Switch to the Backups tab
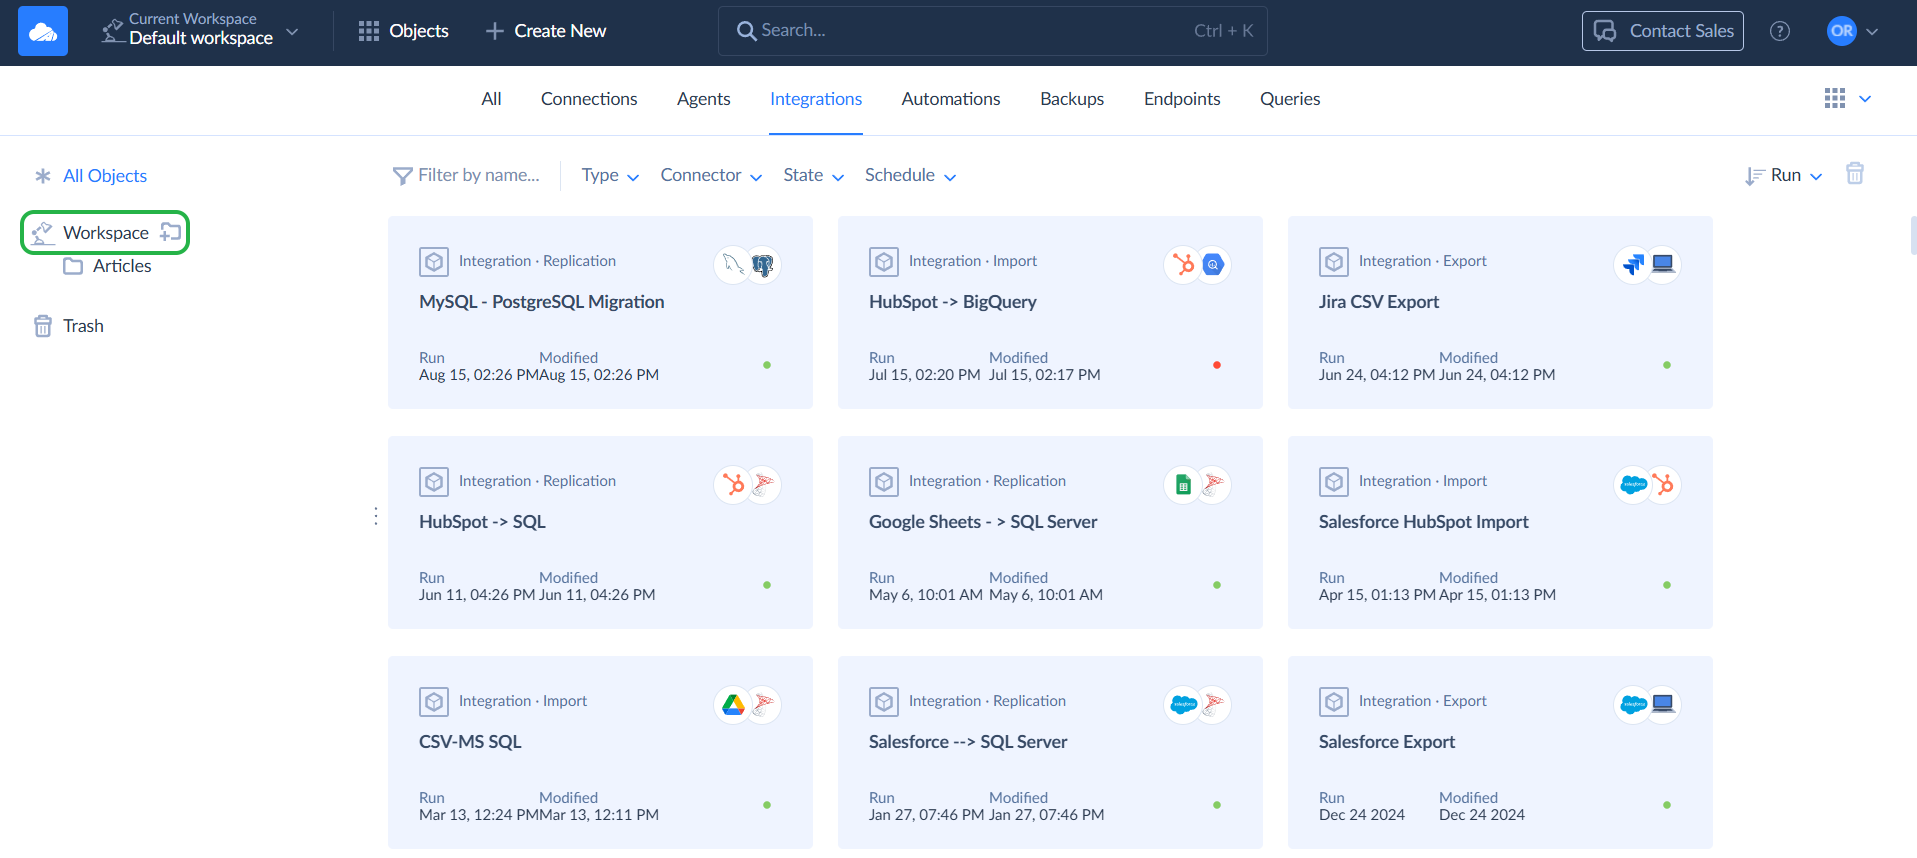 click(x=1072, y=99)
